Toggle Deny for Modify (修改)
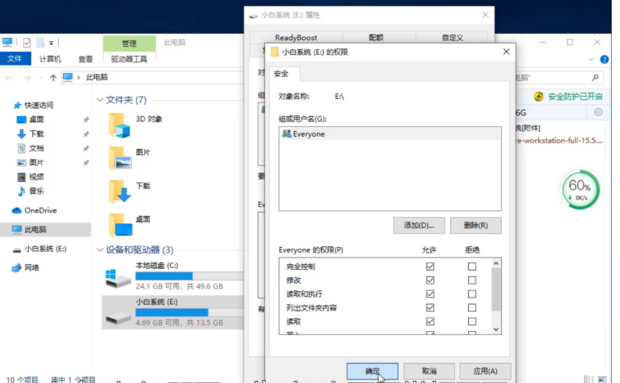The height and width of the screenshot is (383, 620). point(472,280)
